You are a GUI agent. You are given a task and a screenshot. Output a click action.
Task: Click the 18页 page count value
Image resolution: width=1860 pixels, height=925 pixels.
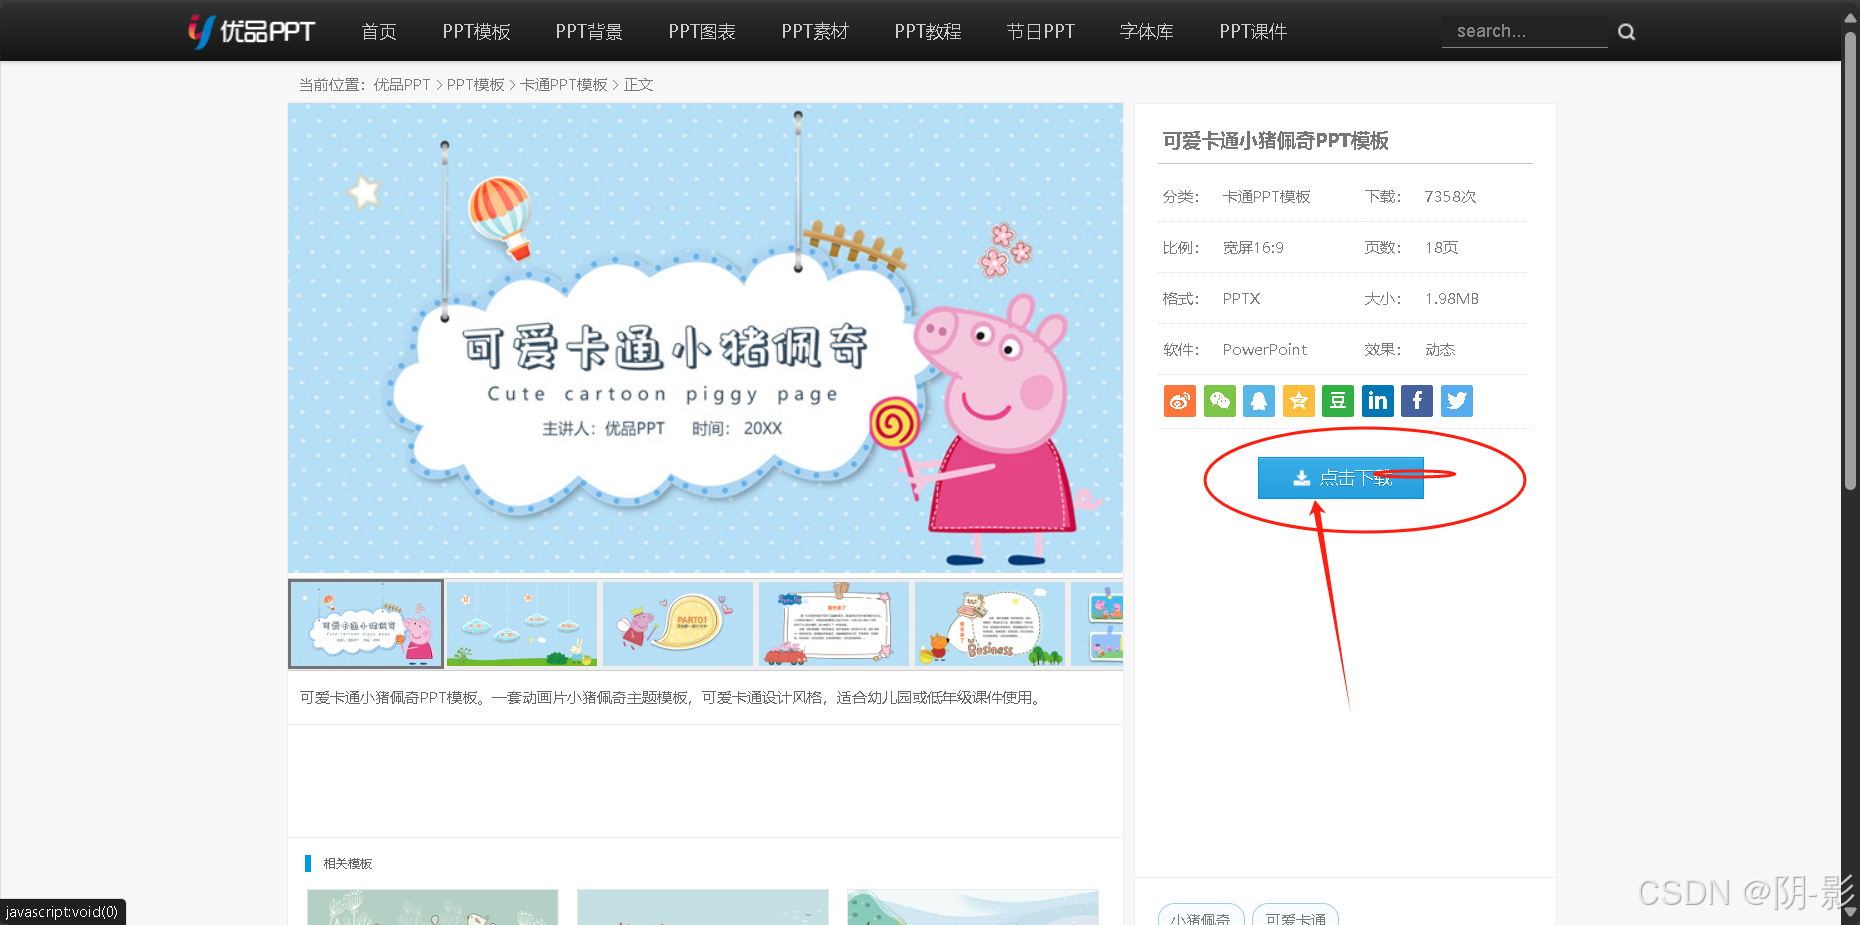[1442, 248]
